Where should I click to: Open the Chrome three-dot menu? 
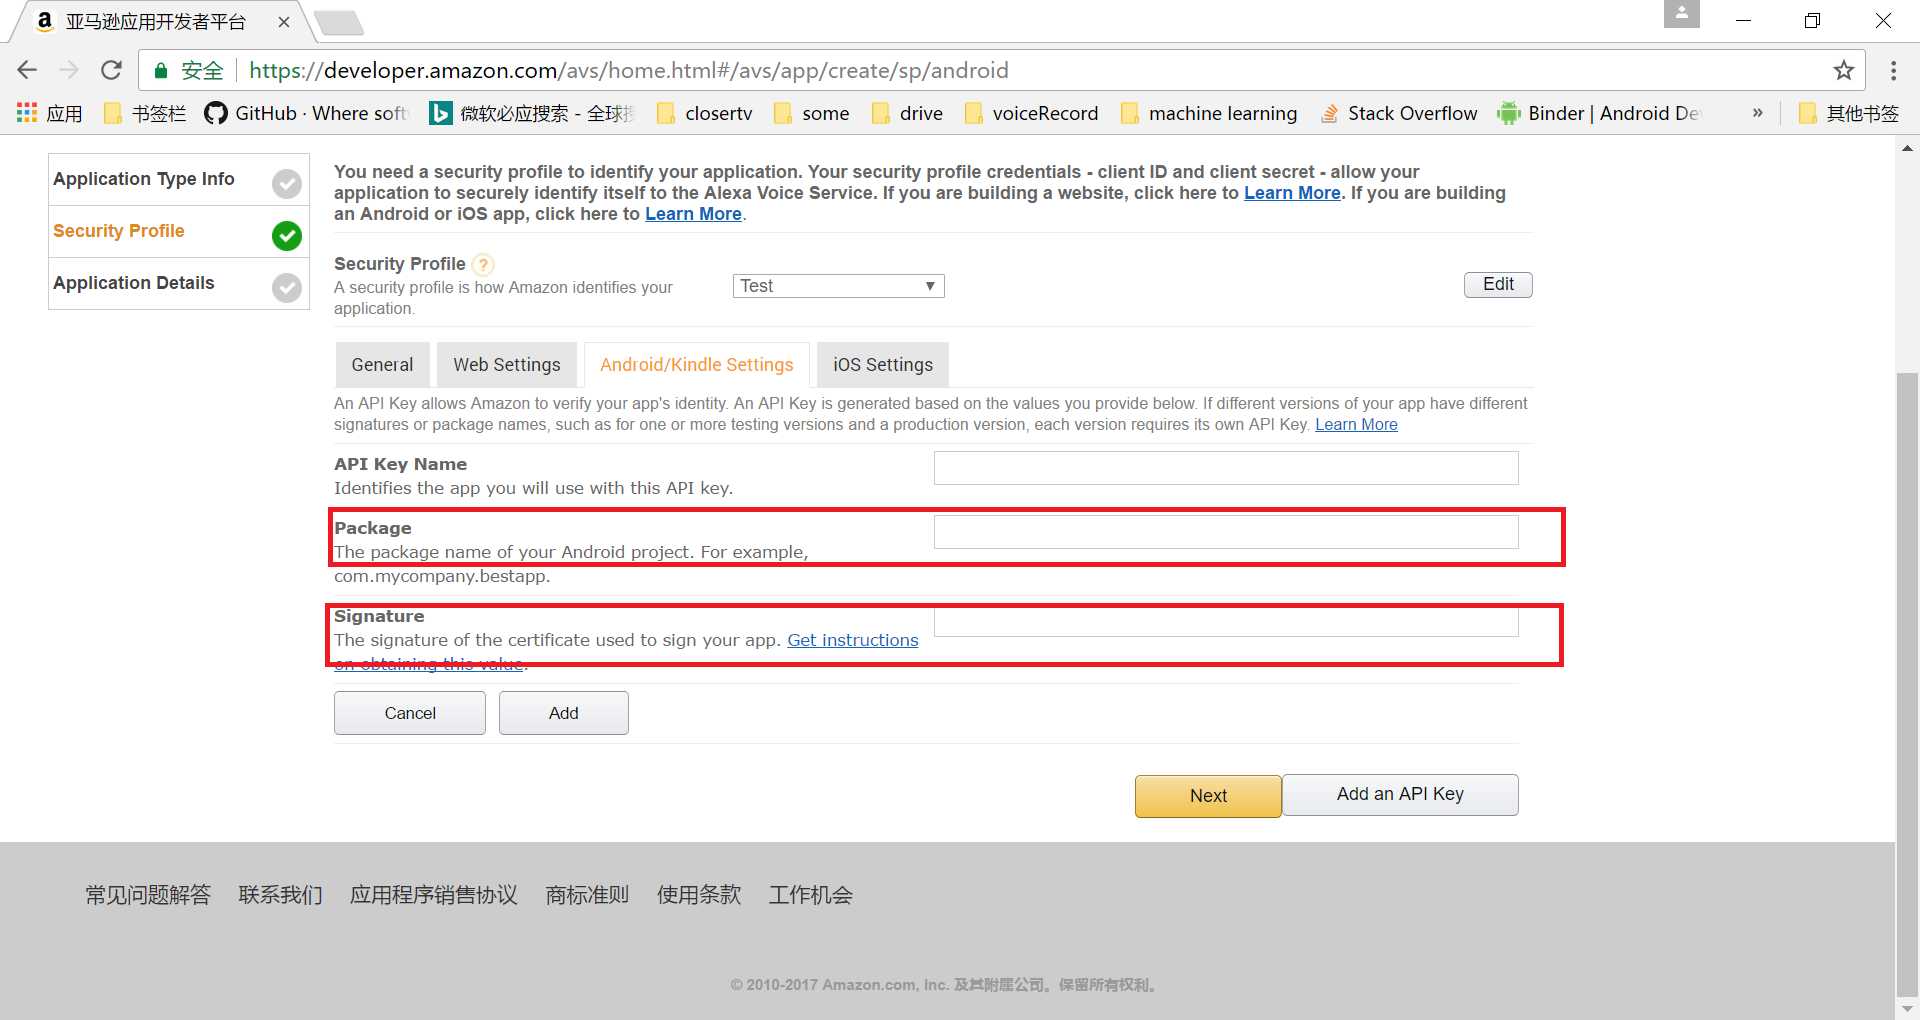tap(1892, 70)
